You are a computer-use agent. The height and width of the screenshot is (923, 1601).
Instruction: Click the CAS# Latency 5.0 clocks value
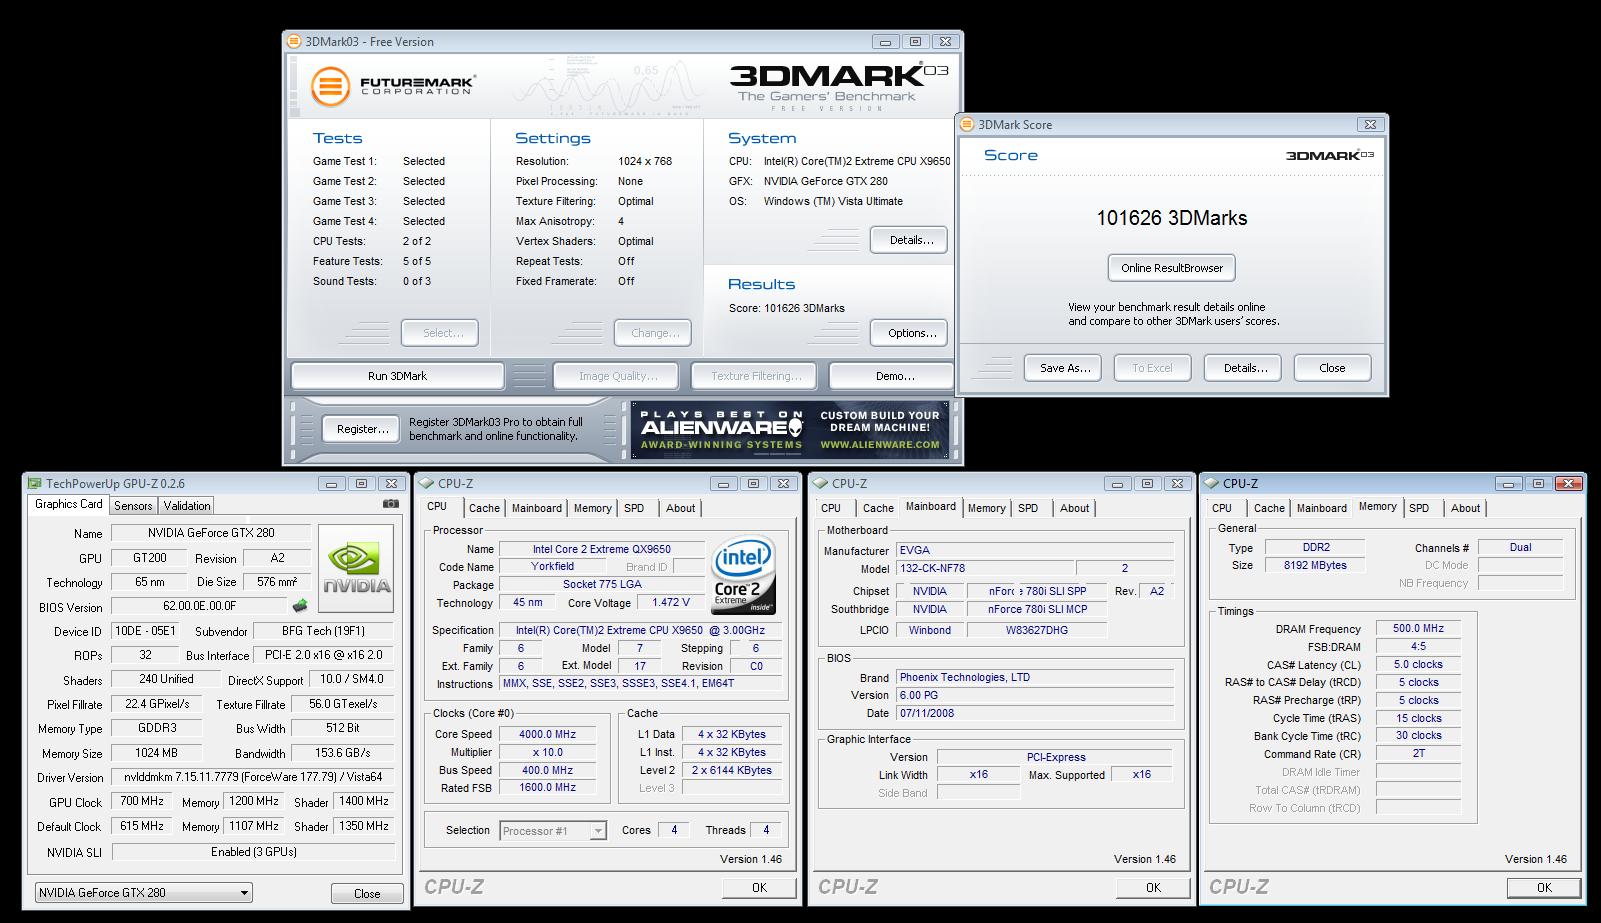click(1419, 665)
